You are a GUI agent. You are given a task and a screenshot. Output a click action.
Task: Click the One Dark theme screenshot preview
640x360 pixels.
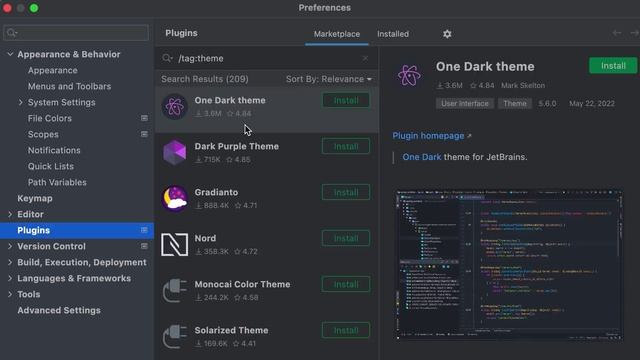pyautogui.click(x=509, y=265)
